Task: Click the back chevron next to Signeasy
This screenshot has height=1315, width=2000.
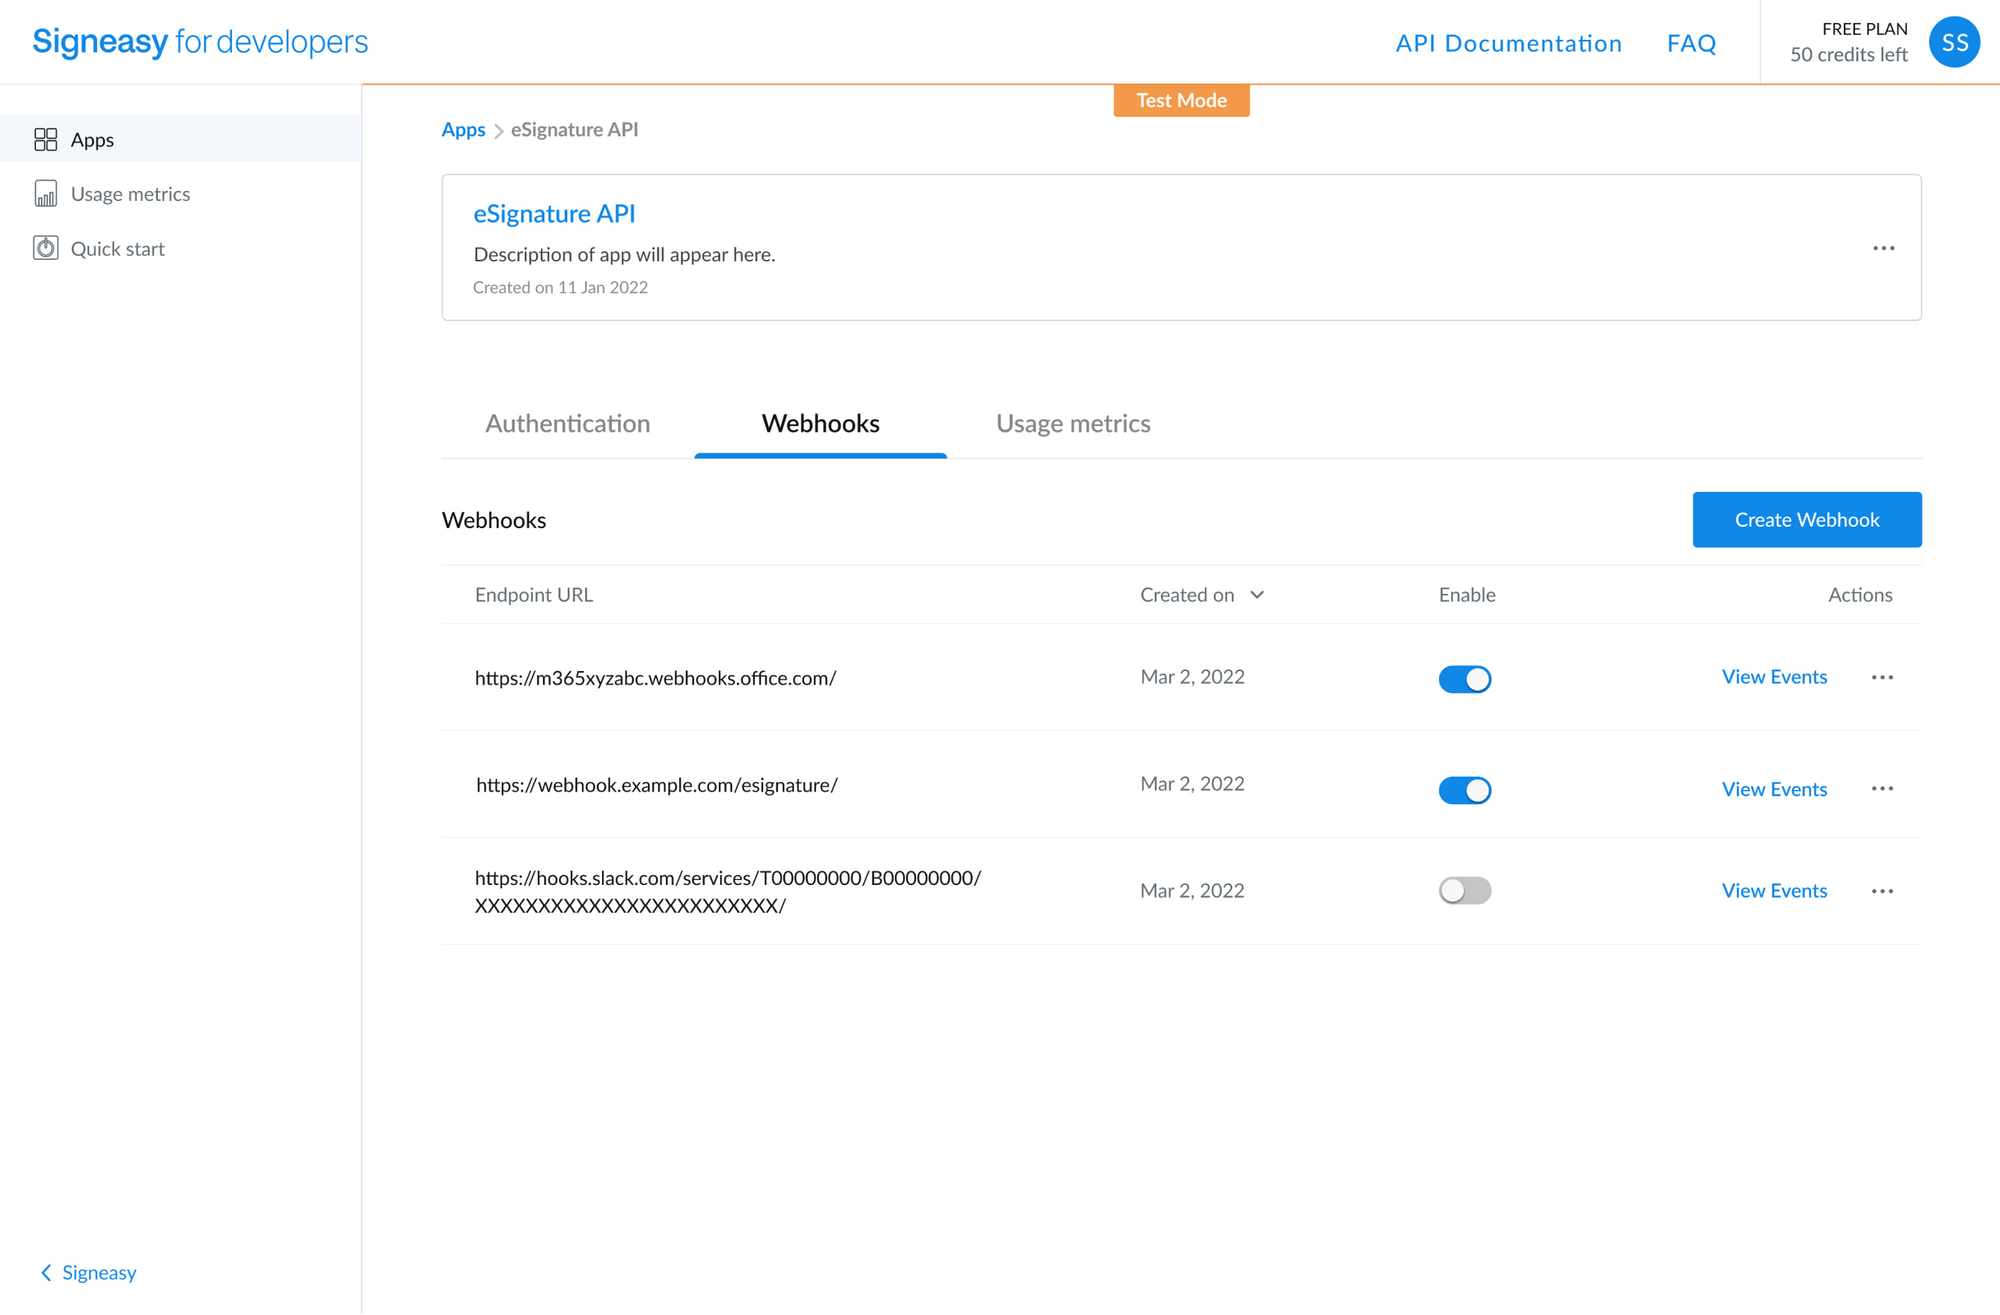Action: pos(46,1272)
